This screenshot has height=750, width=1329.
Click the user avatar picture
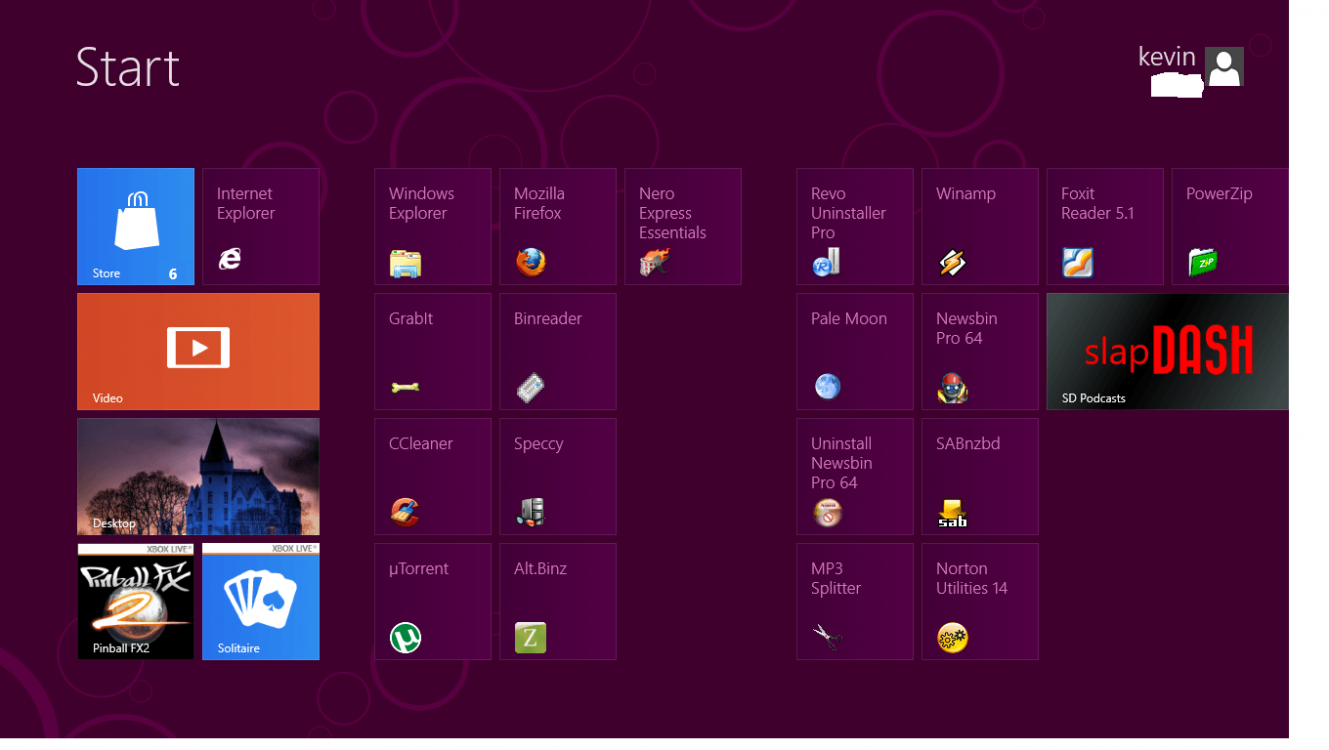[x=1224, y=67]
